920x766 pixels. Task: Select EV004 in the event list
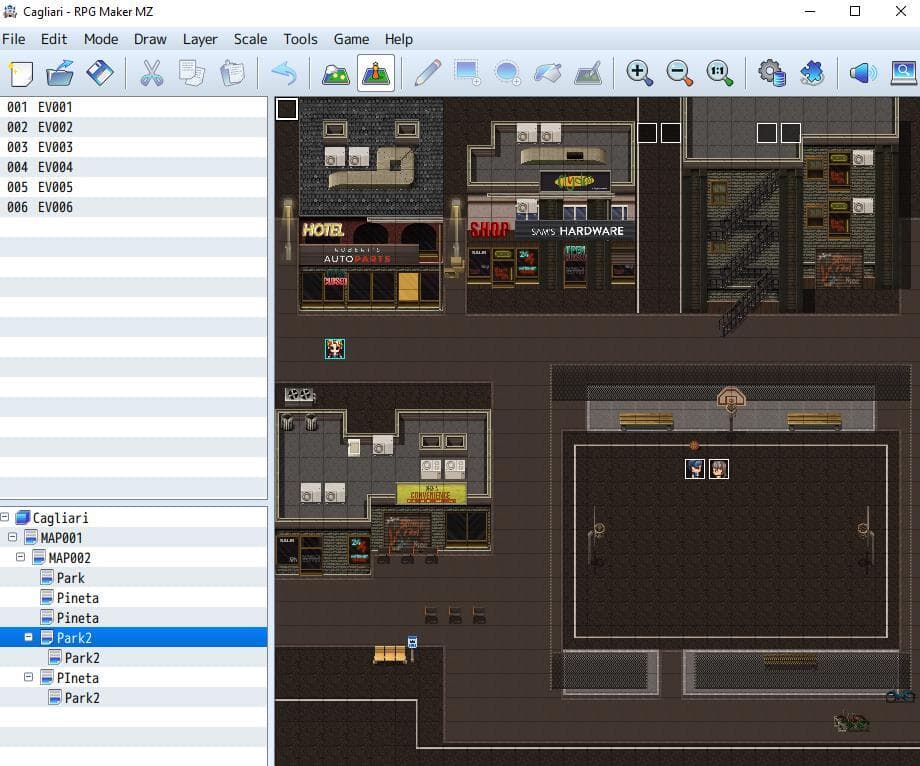[134, 167]
